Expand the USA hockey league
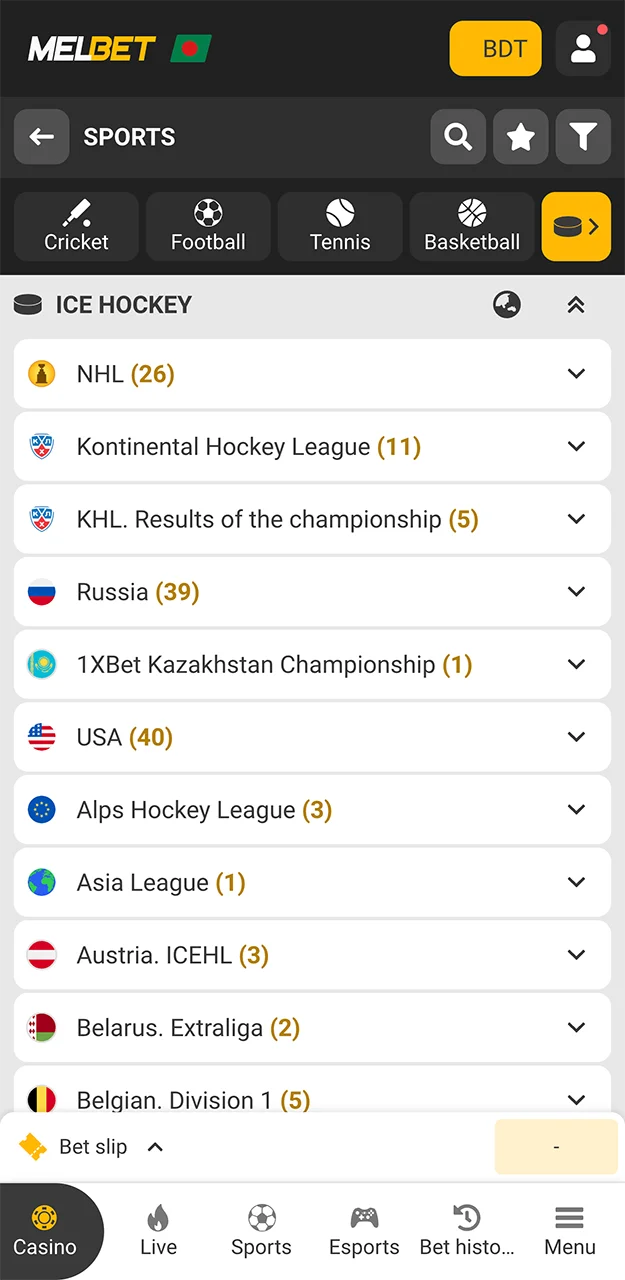 coord(577,737)
